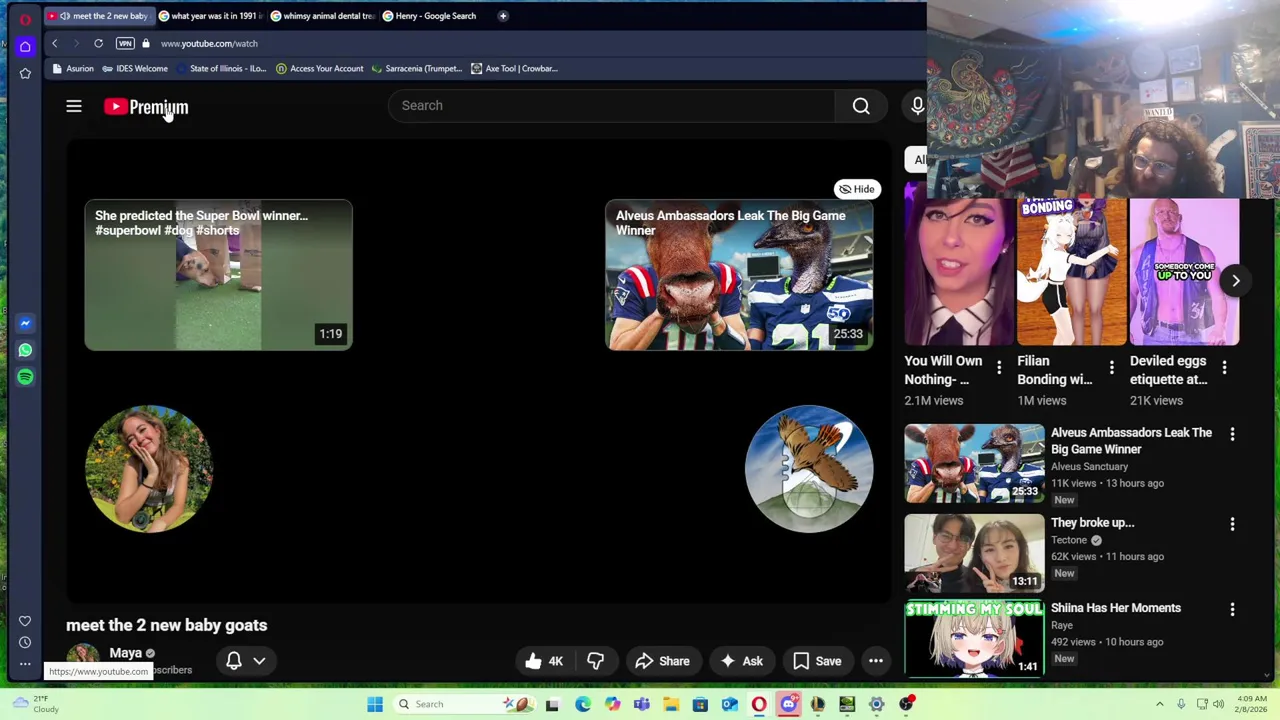Viewport: 1280px width, 720px height.
Task: Open menu for 'Filian Bonding' short
Action: coord(1112,368)
